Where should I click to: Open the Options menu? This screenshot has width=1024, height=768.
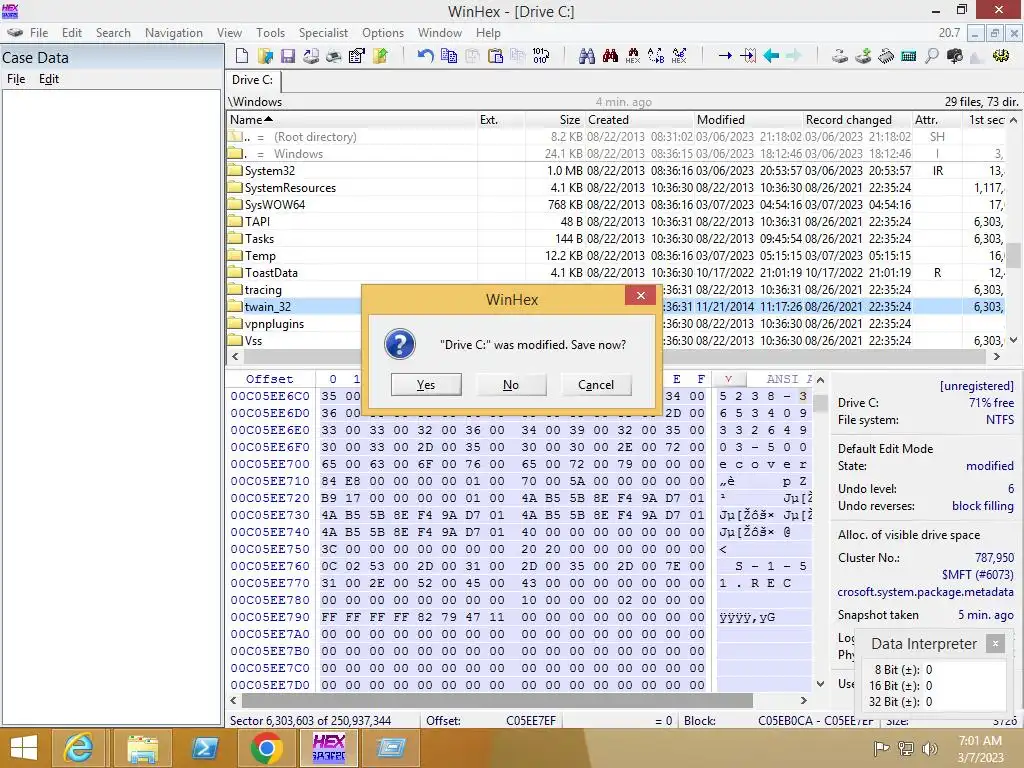click(x=383, y=33)
